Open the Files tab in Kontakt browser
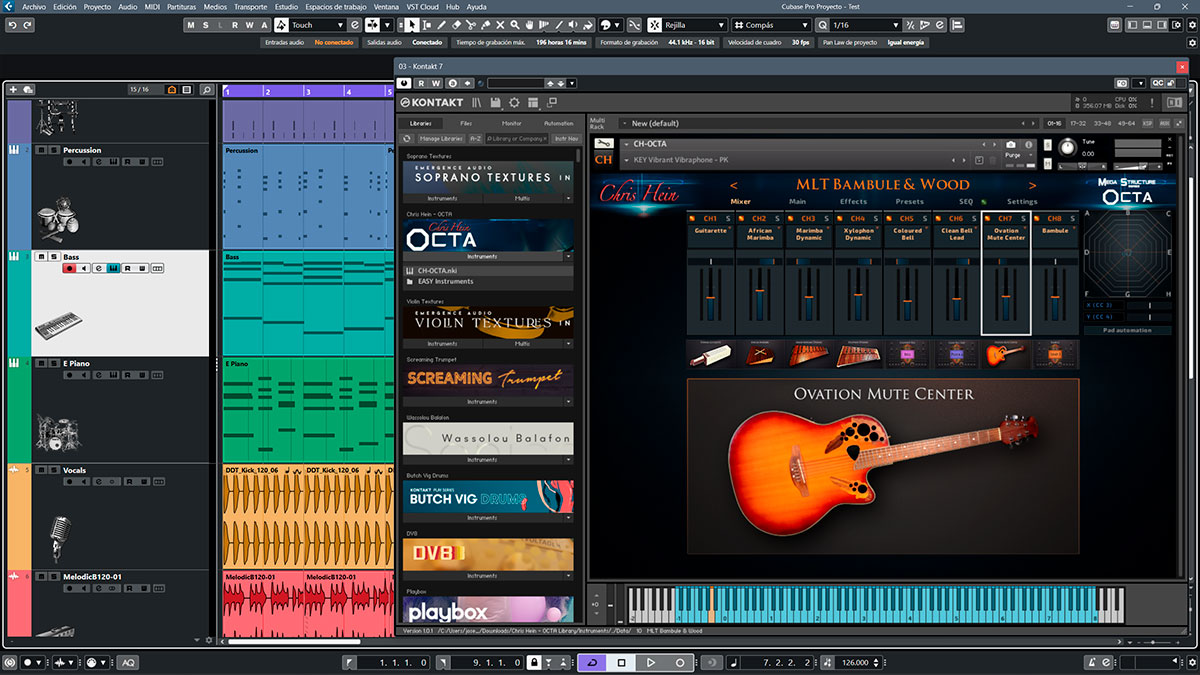This screenshot has height=675, width=1200. [x=466, y=123]
